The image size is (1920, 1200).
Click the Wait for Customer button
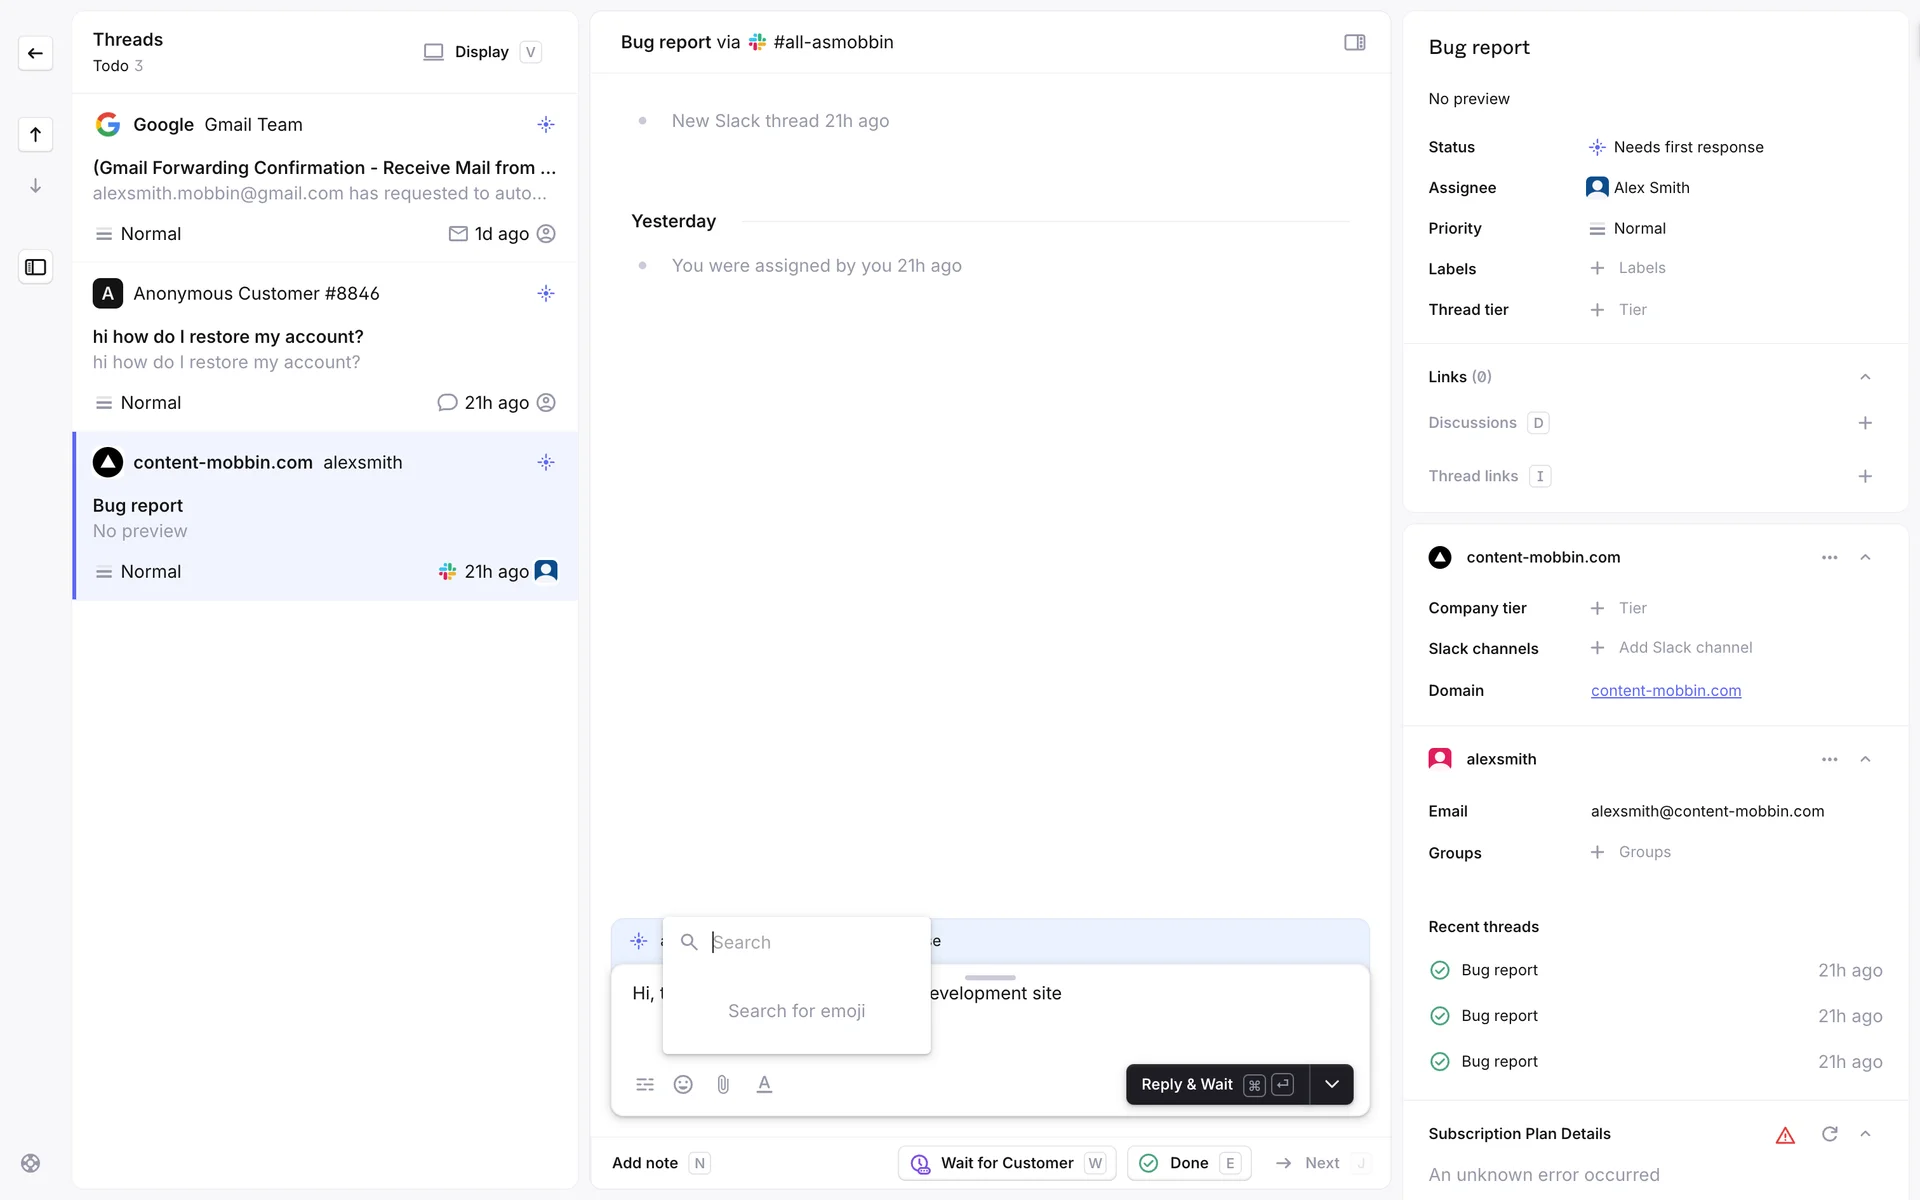1006,1163
